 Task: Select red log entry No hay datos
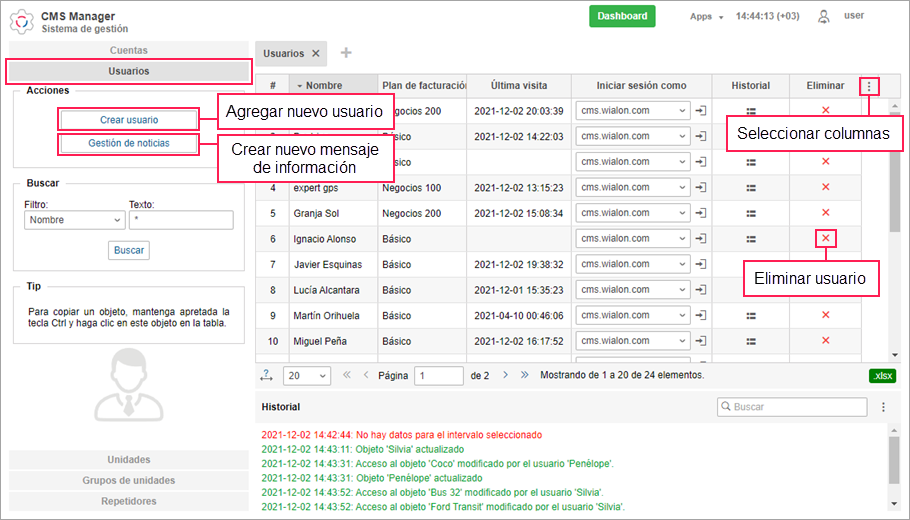[402, 435]
